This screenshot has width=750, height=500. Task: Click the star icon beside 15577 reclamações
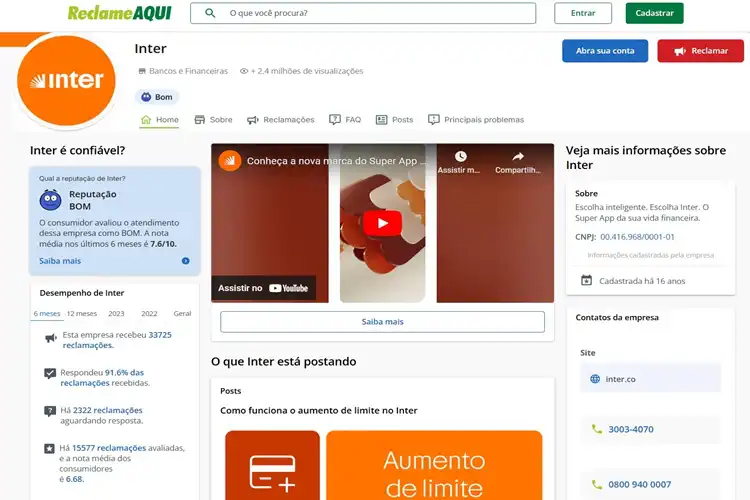49,448
